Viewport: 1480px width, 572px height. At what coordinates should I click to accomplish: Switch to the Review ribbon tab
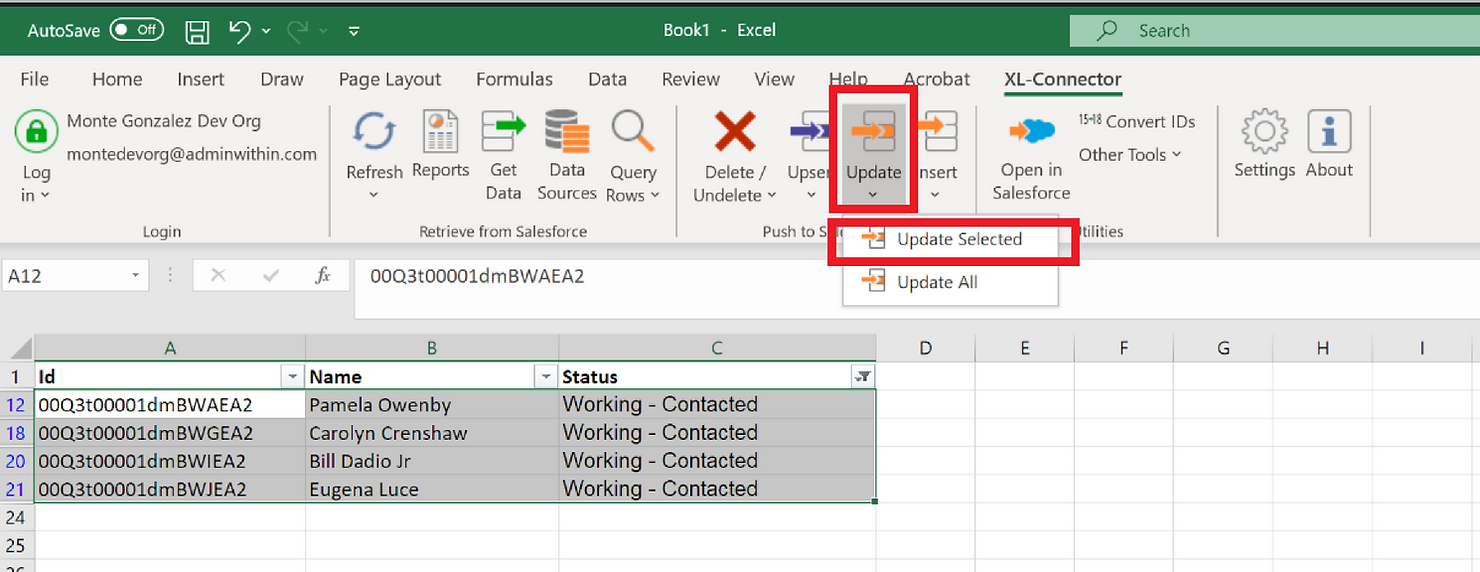click(x=691, y=79)
